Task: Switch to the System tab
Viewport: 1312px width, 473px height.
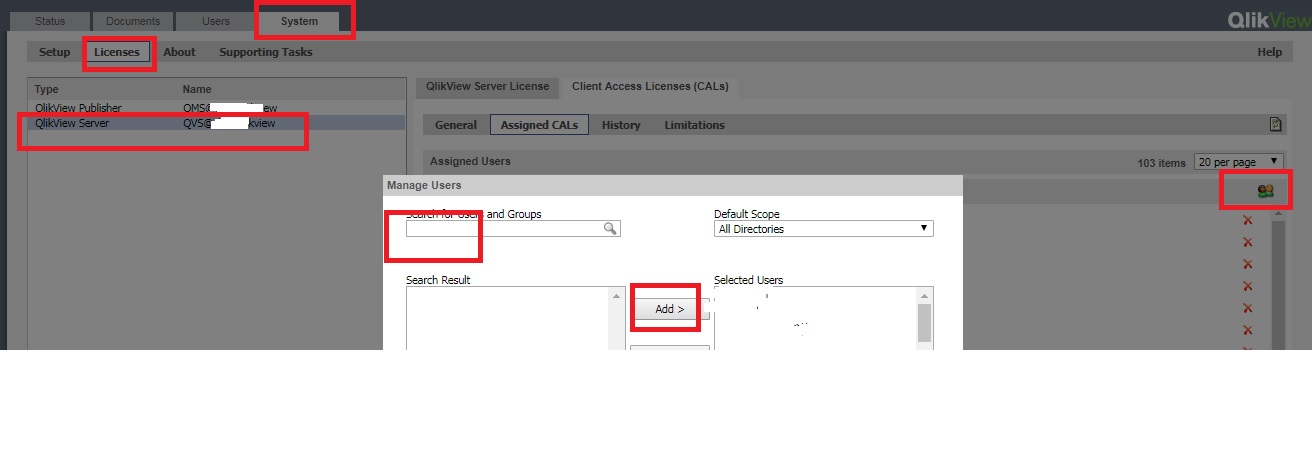Action: (299, 21)
